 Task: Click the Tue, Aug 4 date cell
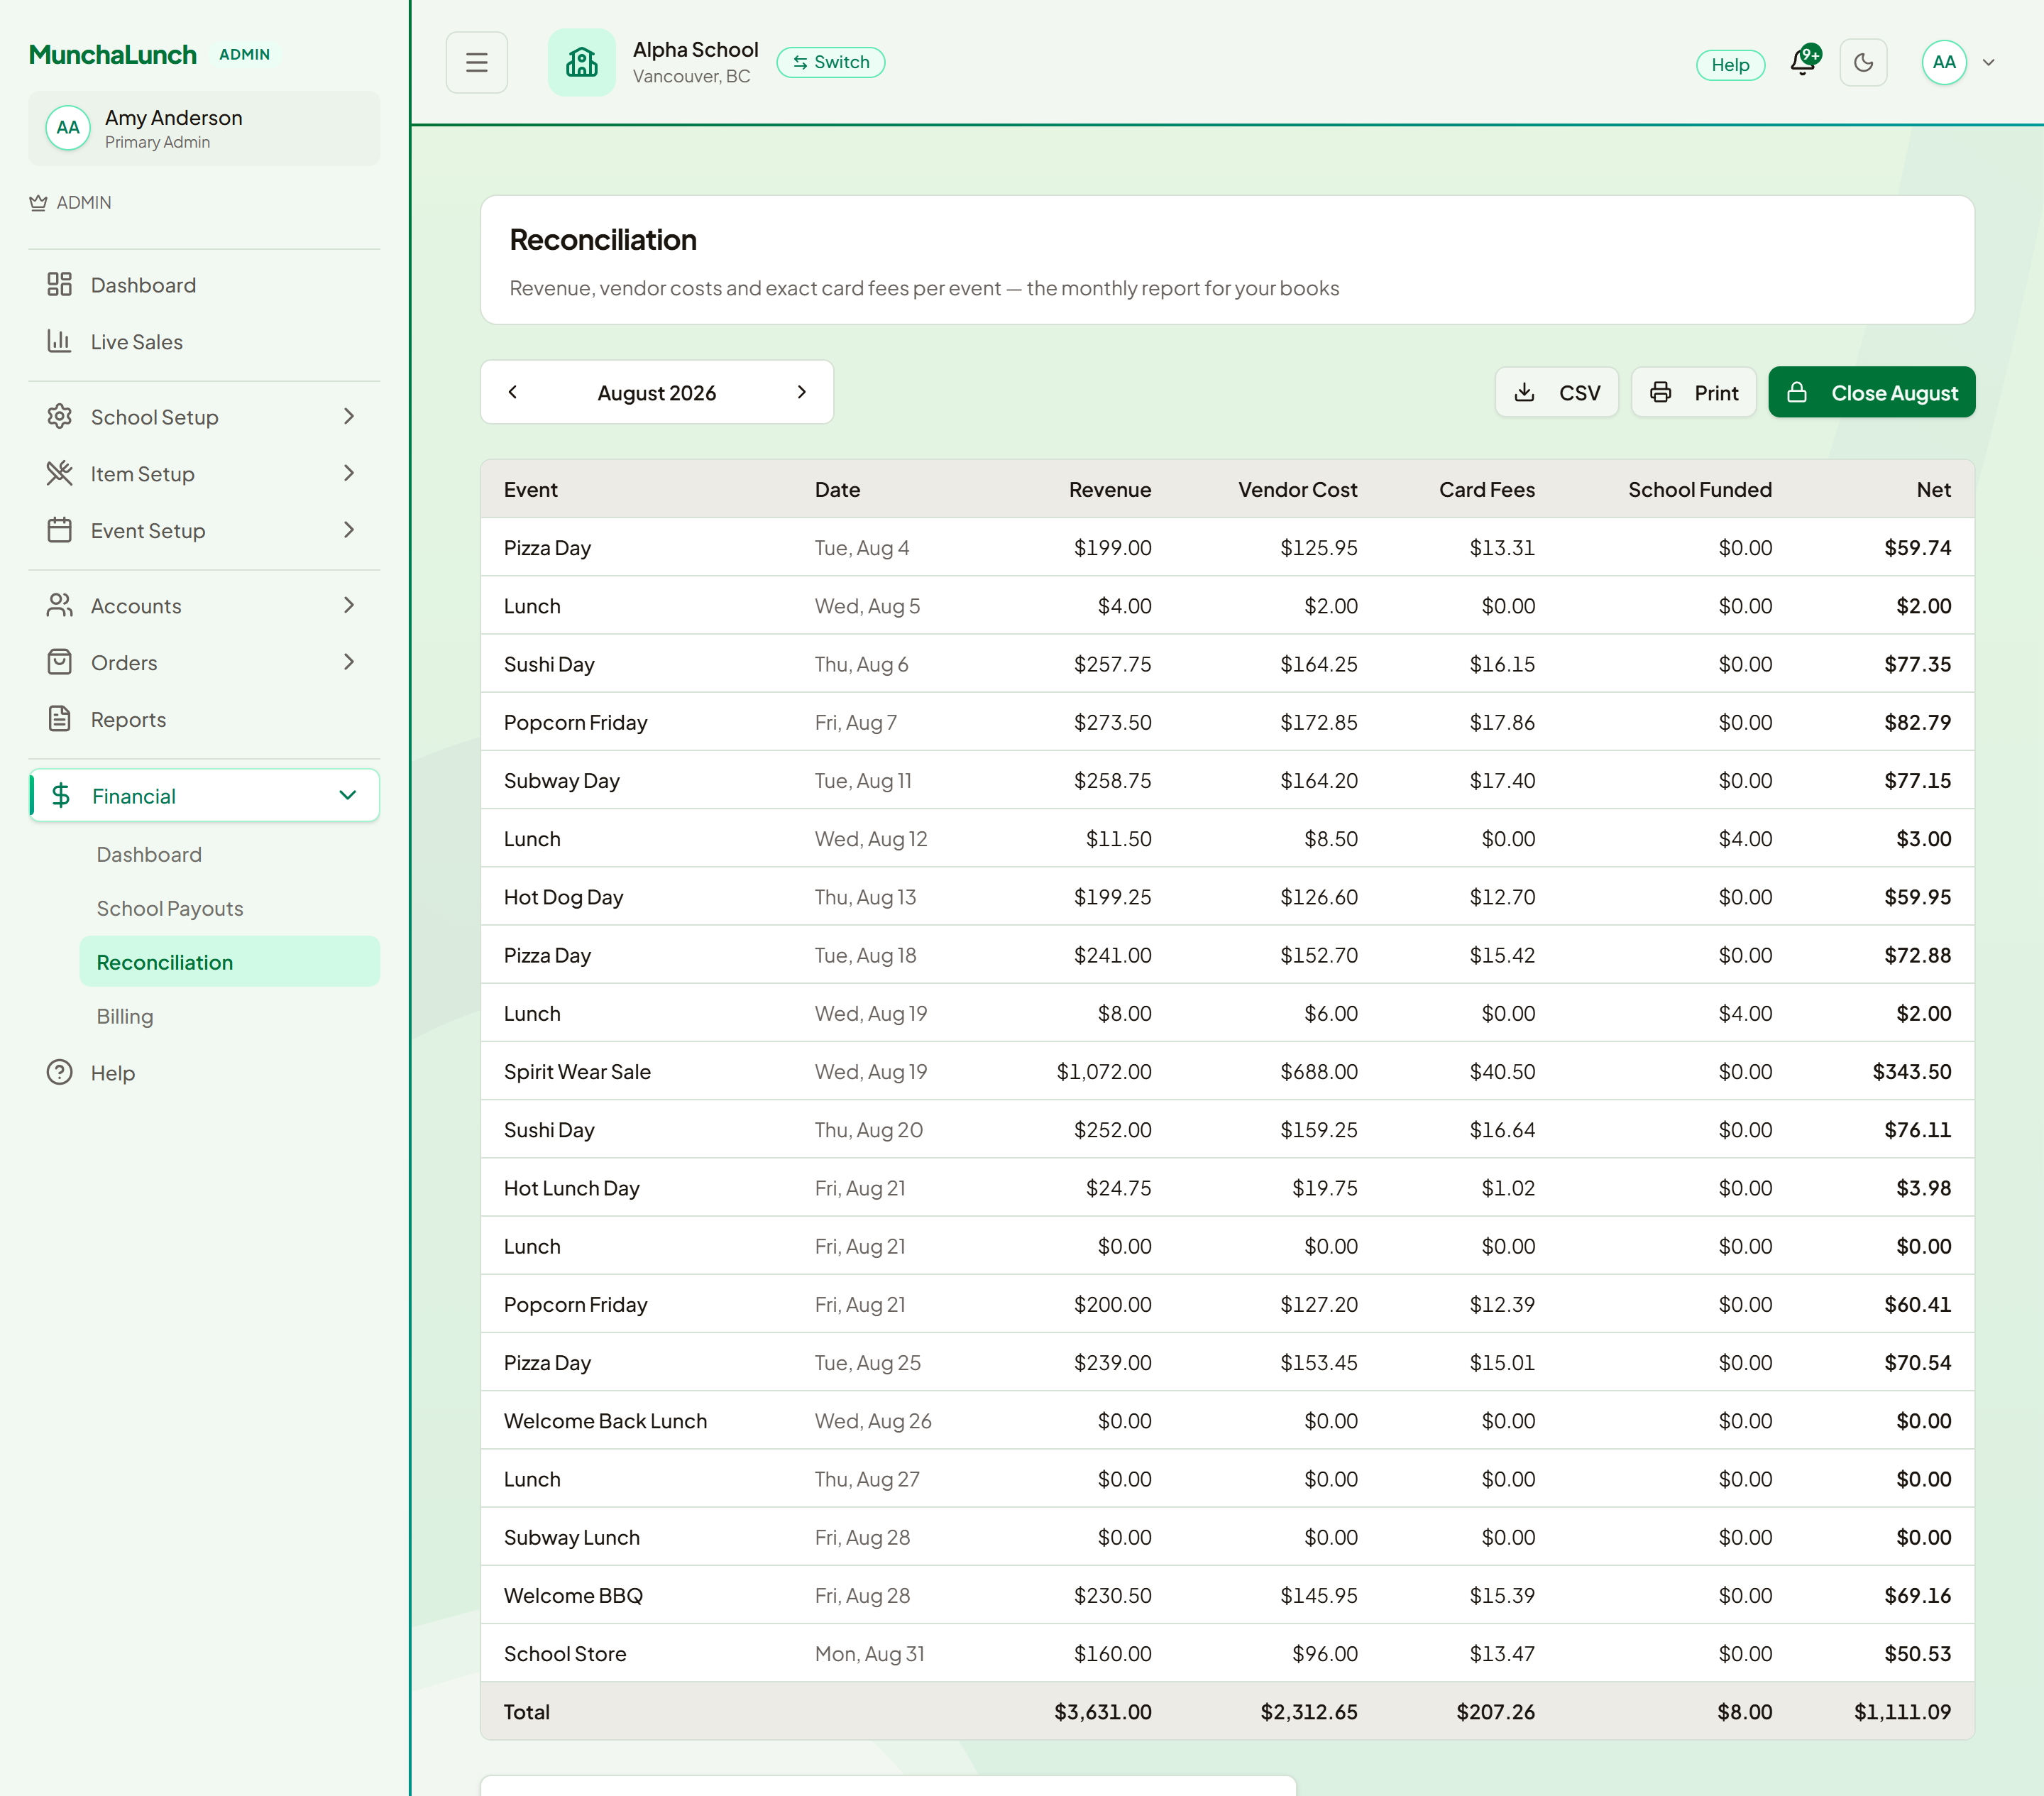click(862, 548)
